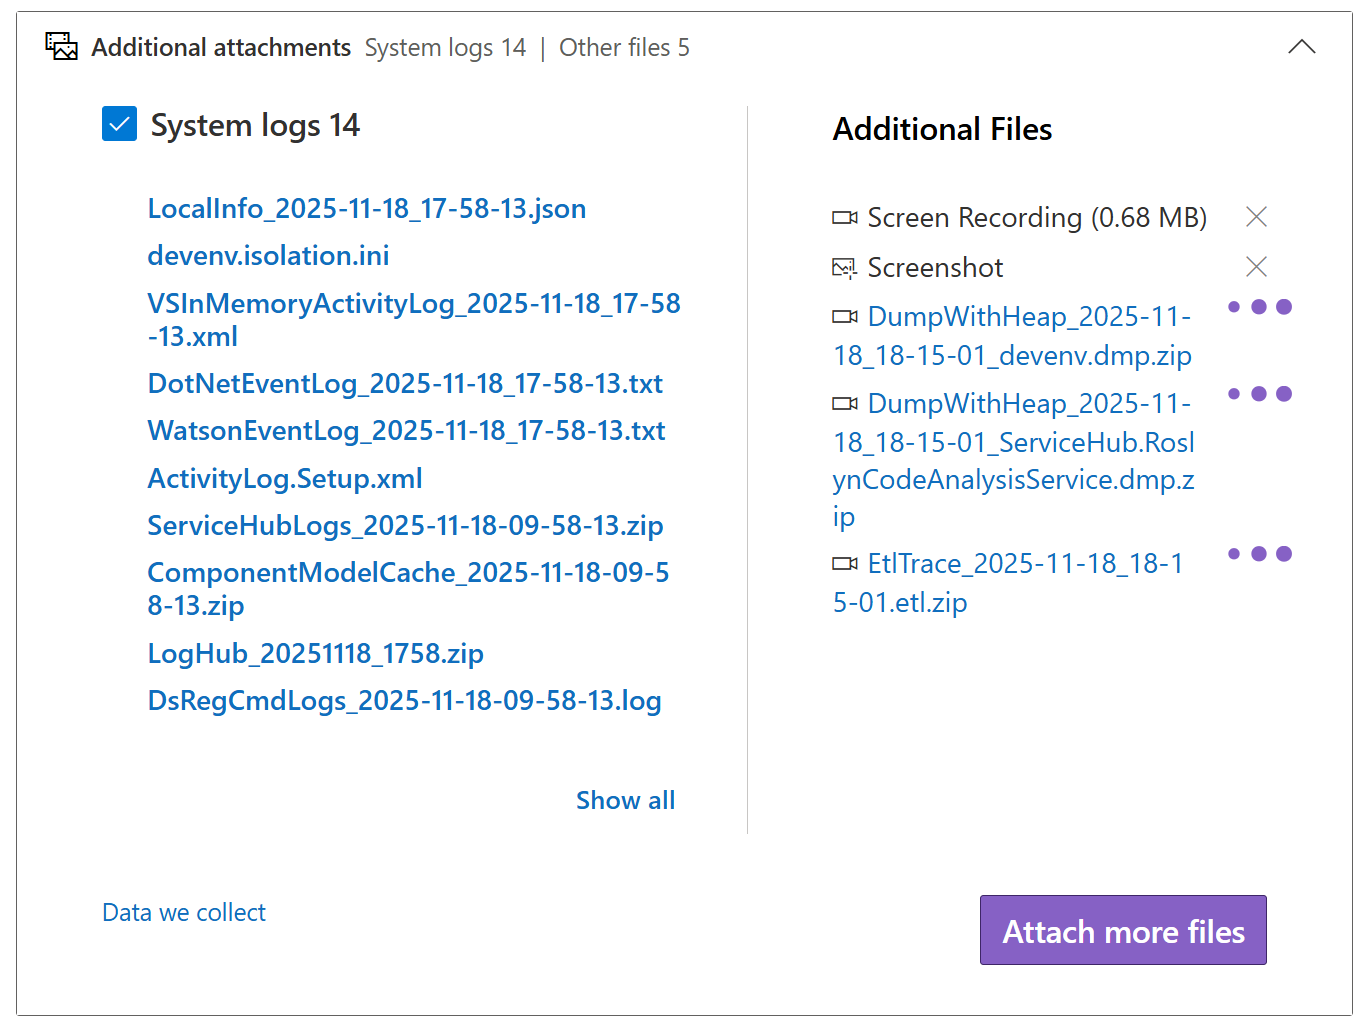The width and height of the screenshot is (1368, 1027).
Task: Uncheck the System logs 14 checkbox
Action: coord(119,123)
